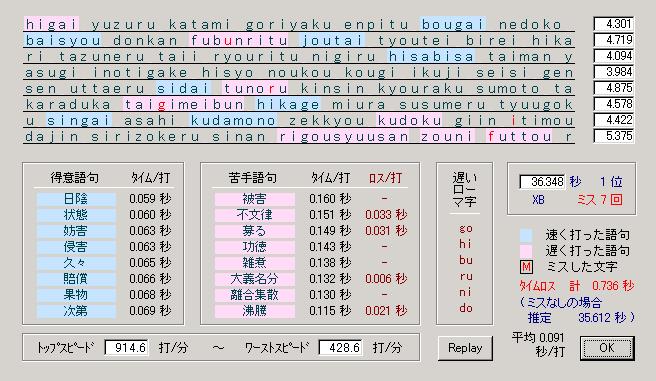Select strong phrase 状態
656x381 pixels.
pyautogui.click(x=76, y=215)
